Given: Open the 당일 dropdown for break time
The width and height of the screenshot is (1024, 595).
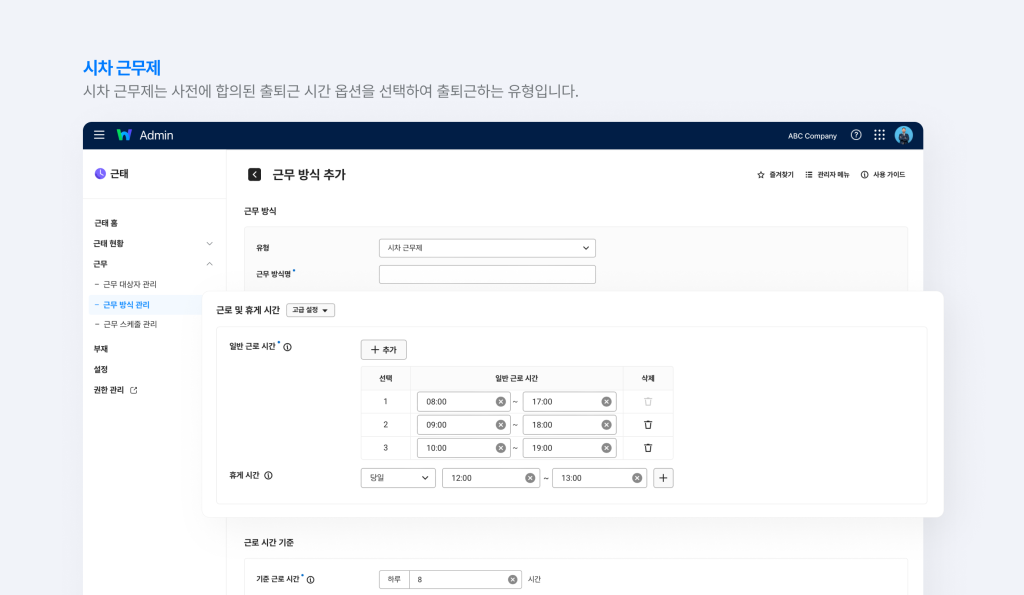Looking at the screenshot, I should [x=397, y=478].
